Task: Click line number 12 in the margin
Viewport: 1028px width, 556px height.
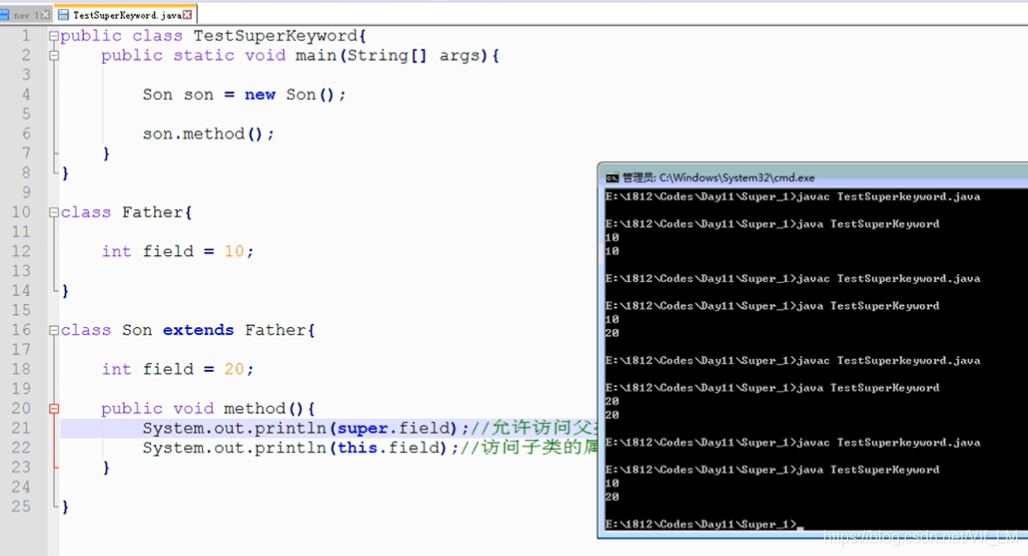Action: (21, 251)
